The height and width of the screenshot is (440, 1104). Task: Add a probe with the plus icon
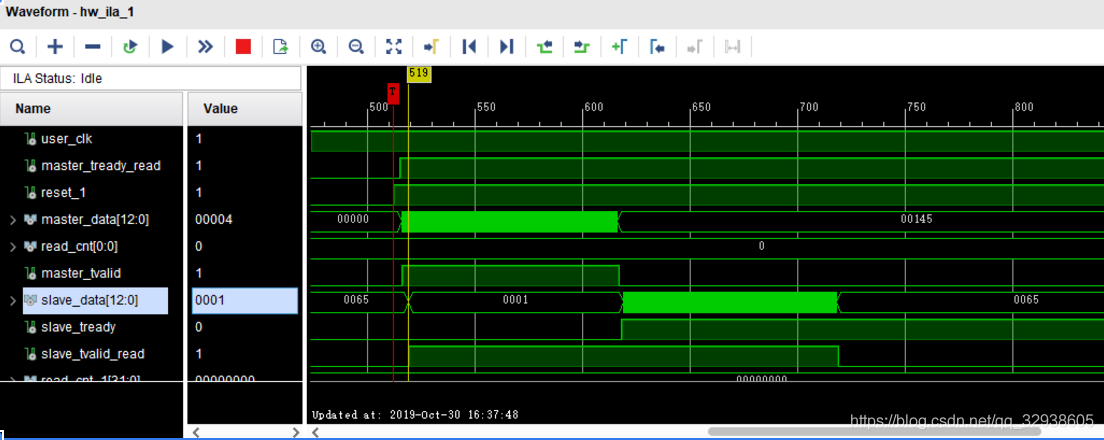click(55, 47)
